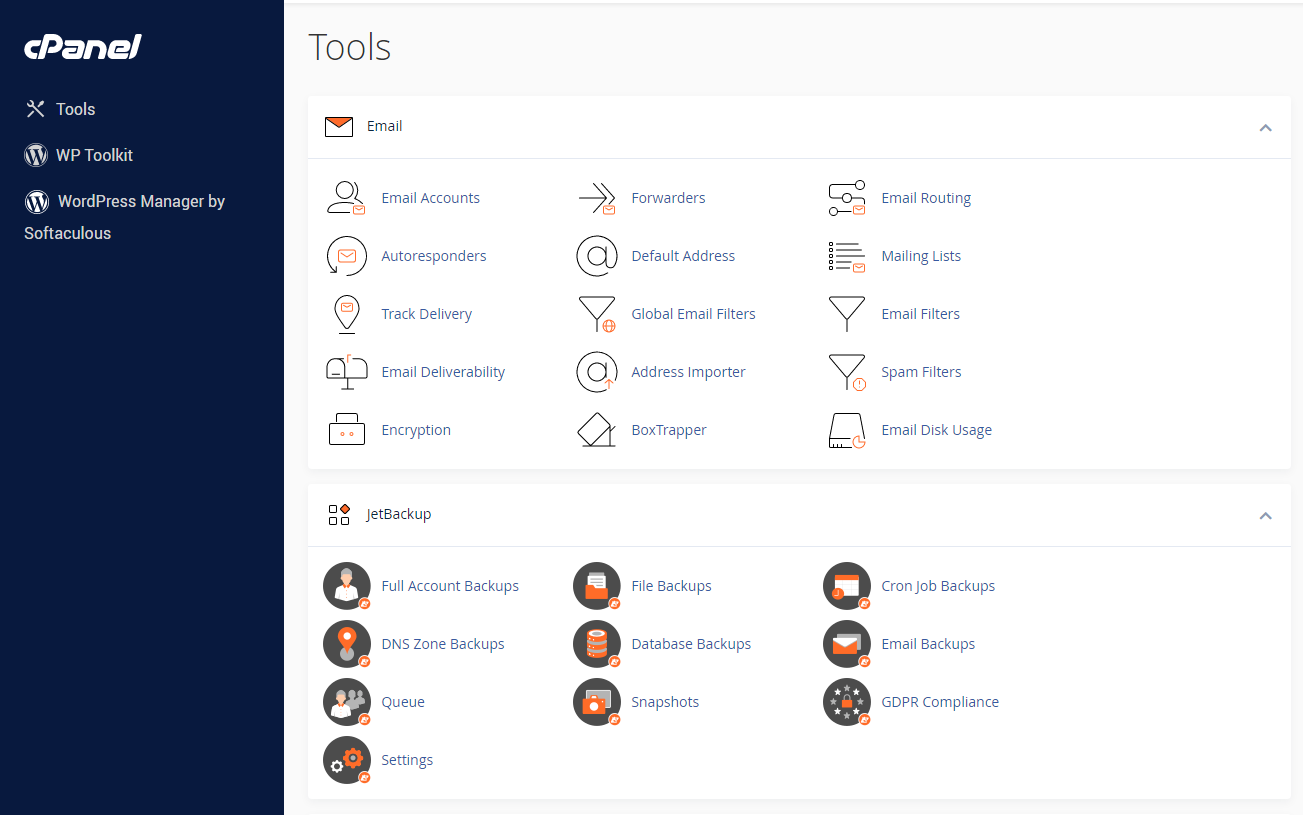Click the Email Filters funnel icon
Screen dimensions: 1303x815
point(847,314)
